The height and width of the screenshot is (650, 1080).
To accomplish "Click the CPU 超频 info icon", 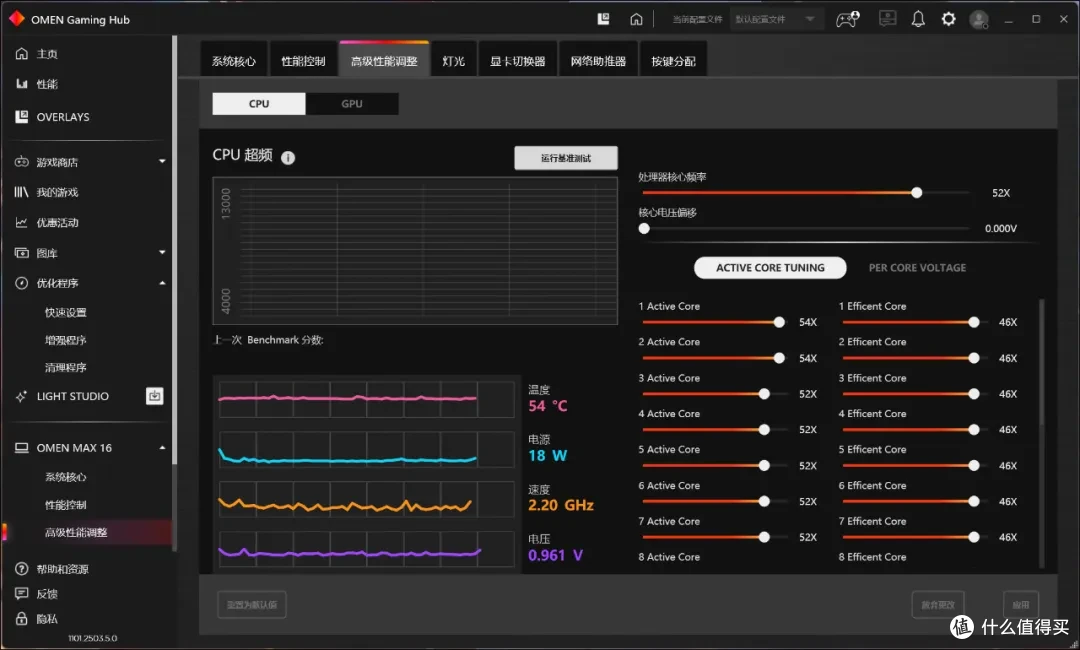I will 288,158.
